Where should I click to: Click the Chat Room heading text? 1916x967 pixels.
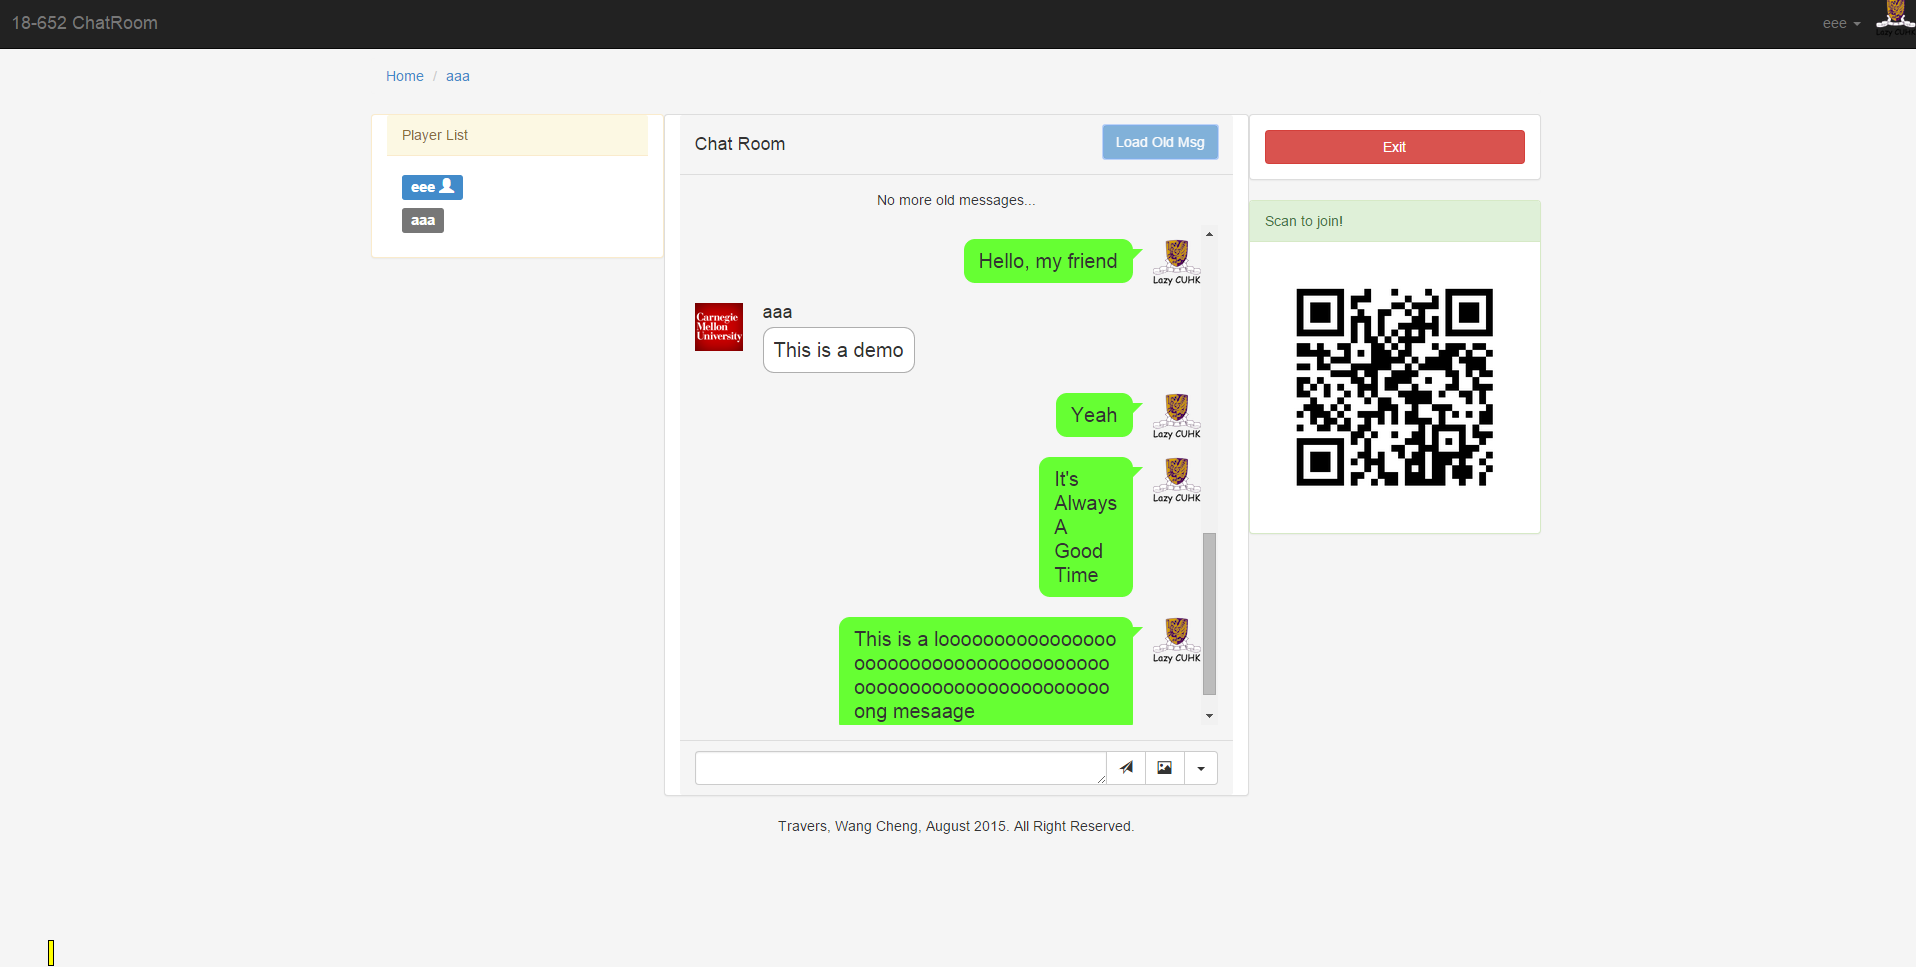[740, 144]
